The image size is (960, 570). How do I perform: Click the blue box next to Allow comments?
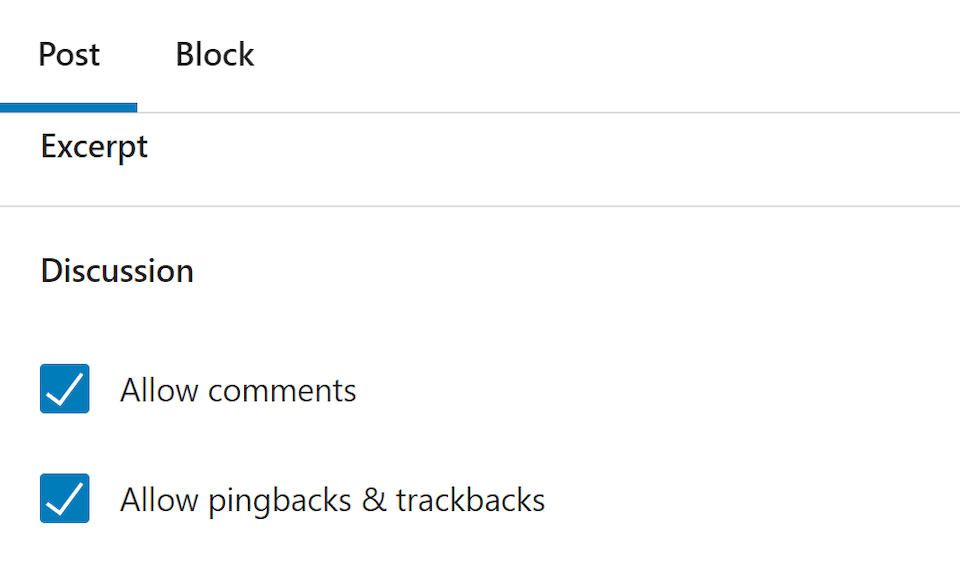pyautogui.click(x=65, y=389)
